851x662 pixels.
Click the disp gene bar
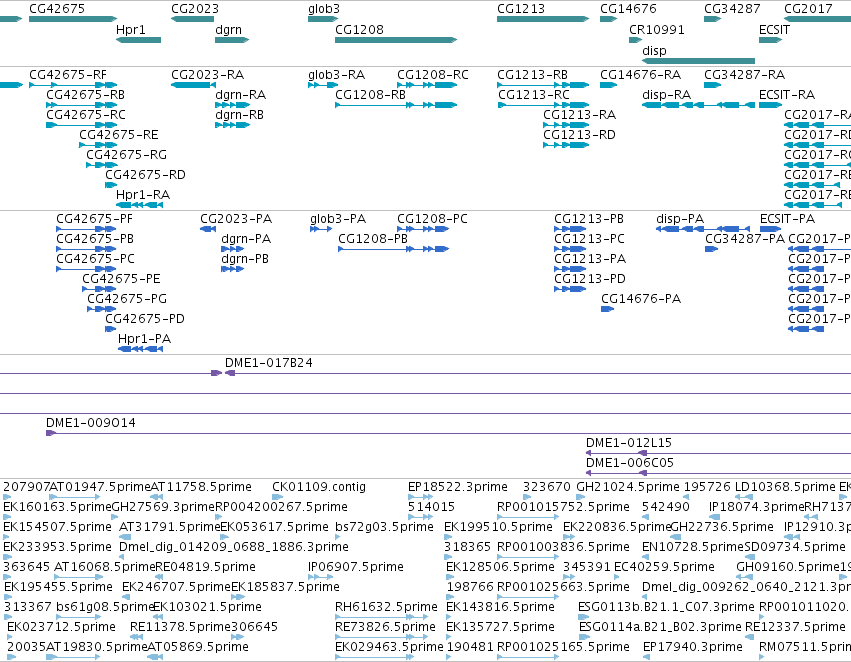[x=698, y=61]
